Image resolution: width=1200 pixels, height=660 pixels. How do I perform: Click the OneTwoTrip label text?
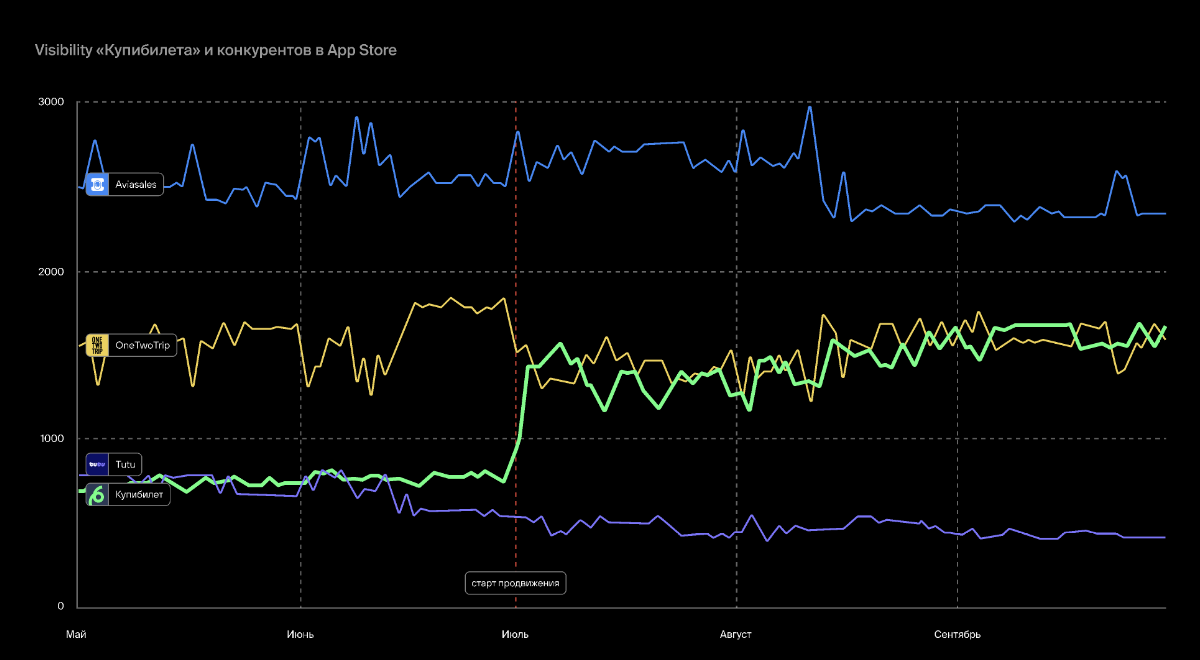click(x=143, y=345)
